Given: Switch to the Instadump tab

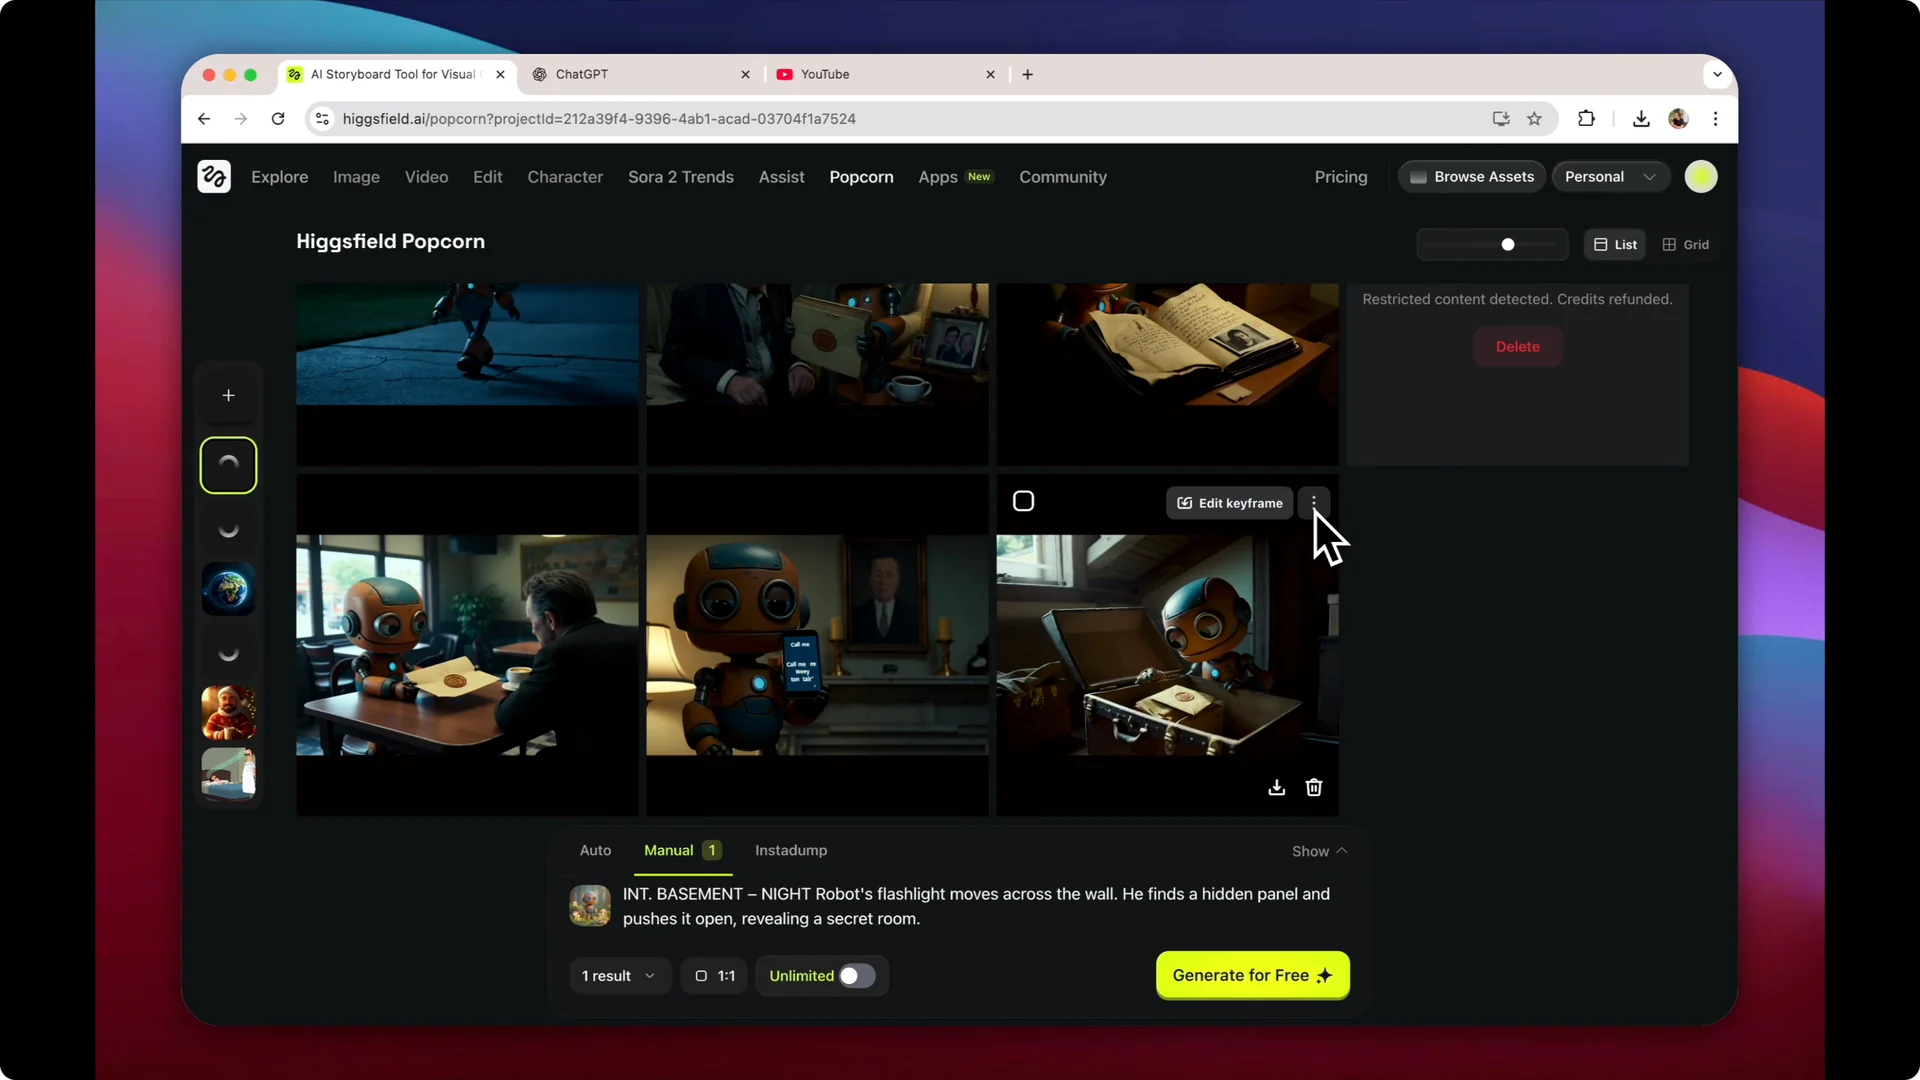Looking at the screenshot, I should coord(790,850).
